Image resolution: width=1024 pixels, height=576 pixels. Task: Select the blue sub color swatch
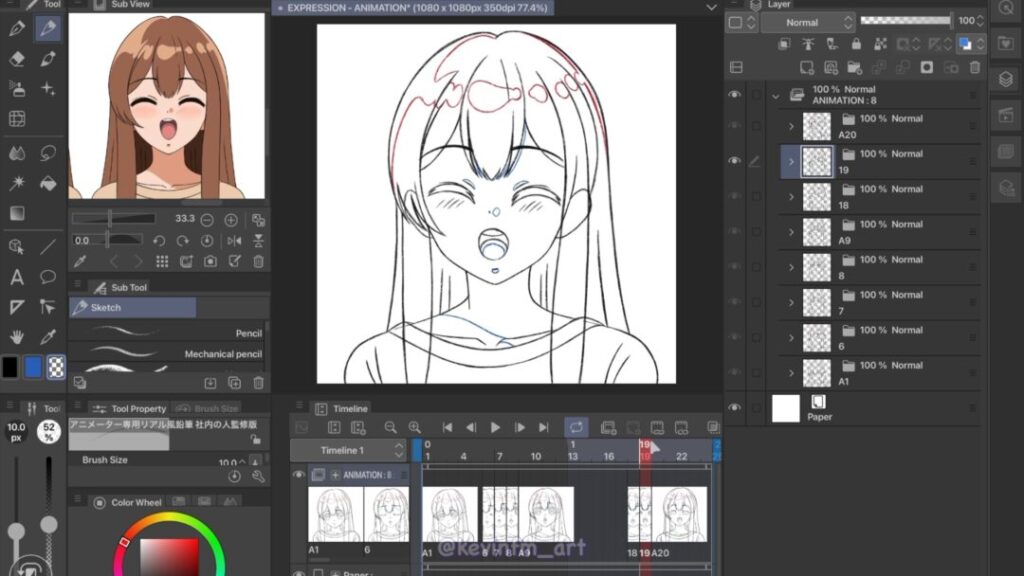(33, 367)
